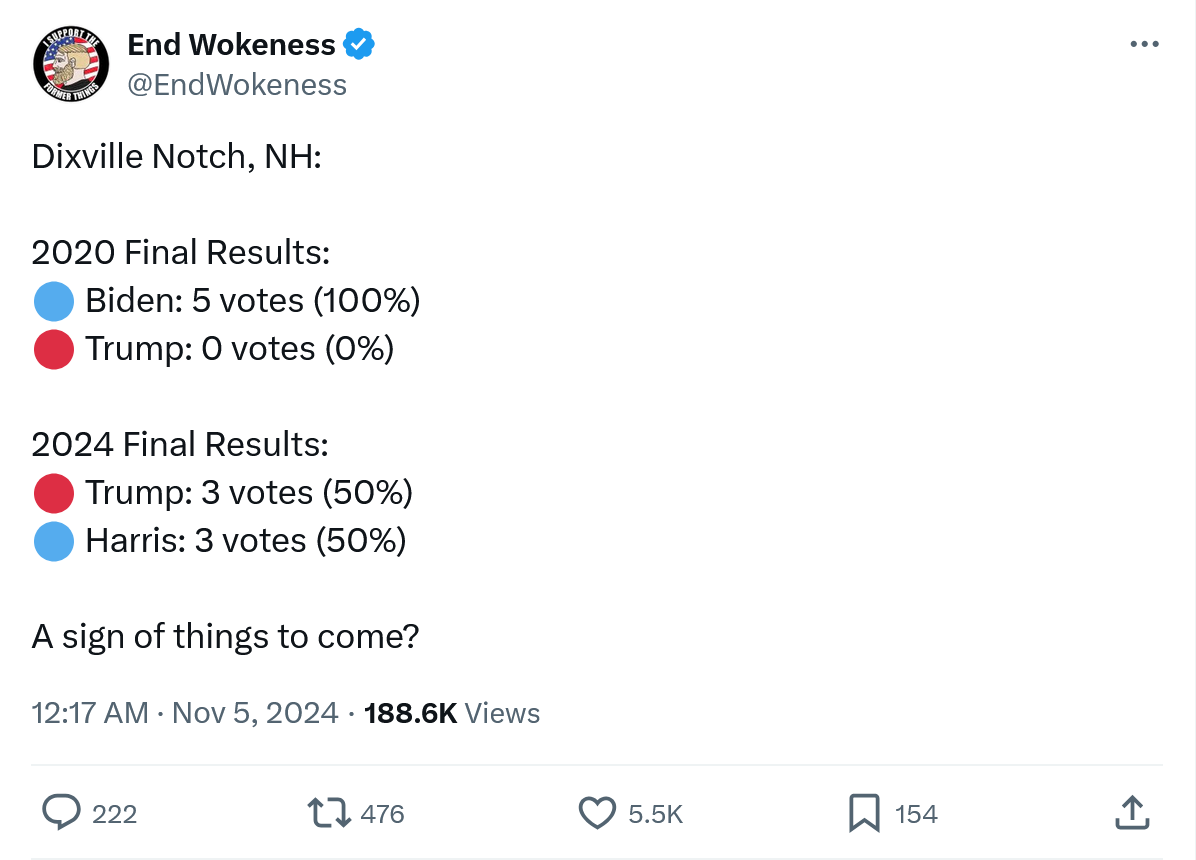Click the reply speech bubble icon

pos(61,813)
